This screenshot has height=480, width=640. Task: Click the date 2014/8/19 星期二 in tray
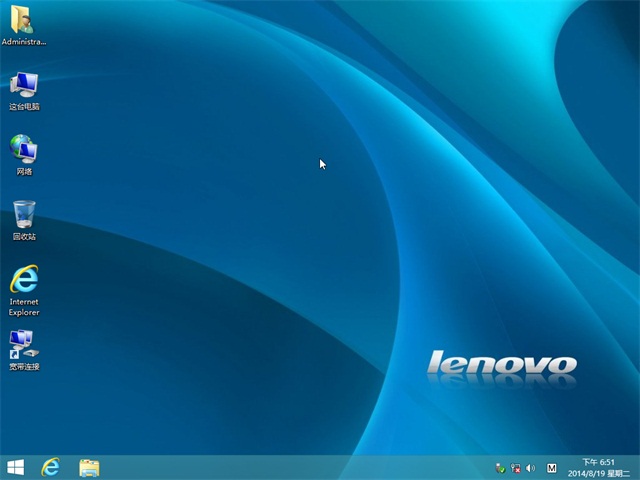coord(596,473)
